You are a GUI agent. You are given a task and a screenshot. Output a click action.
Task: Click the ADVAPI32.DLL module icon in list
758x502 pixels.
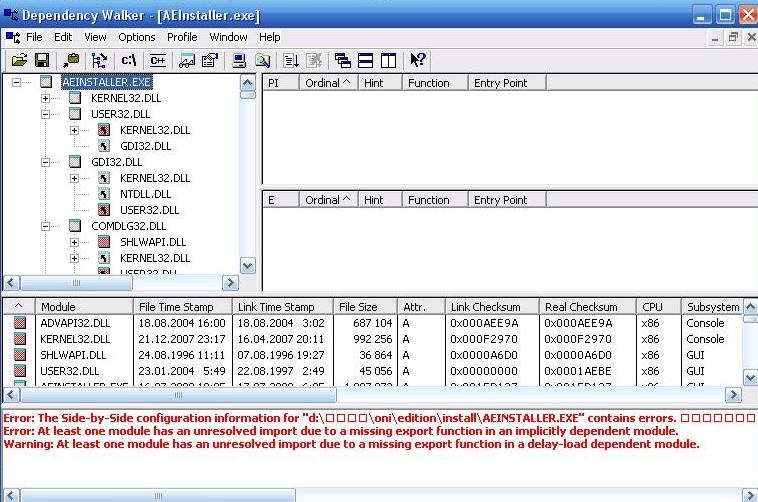click(19, 323)
